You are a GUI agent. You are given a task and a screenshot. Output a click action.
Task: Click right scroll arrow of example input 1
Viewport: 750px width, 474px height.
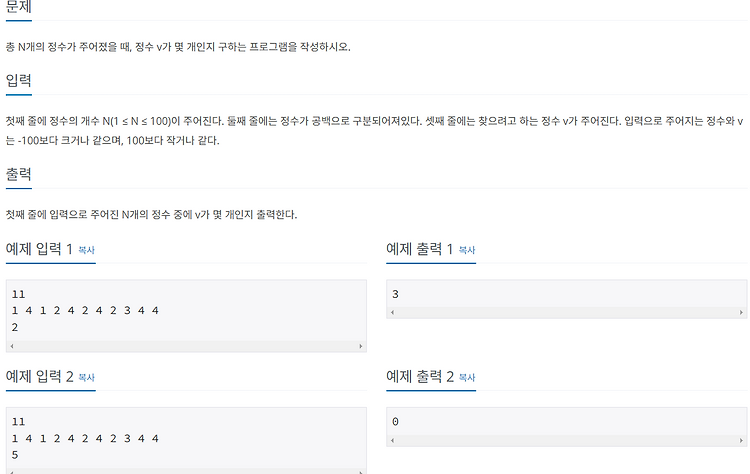click(361, 346)
